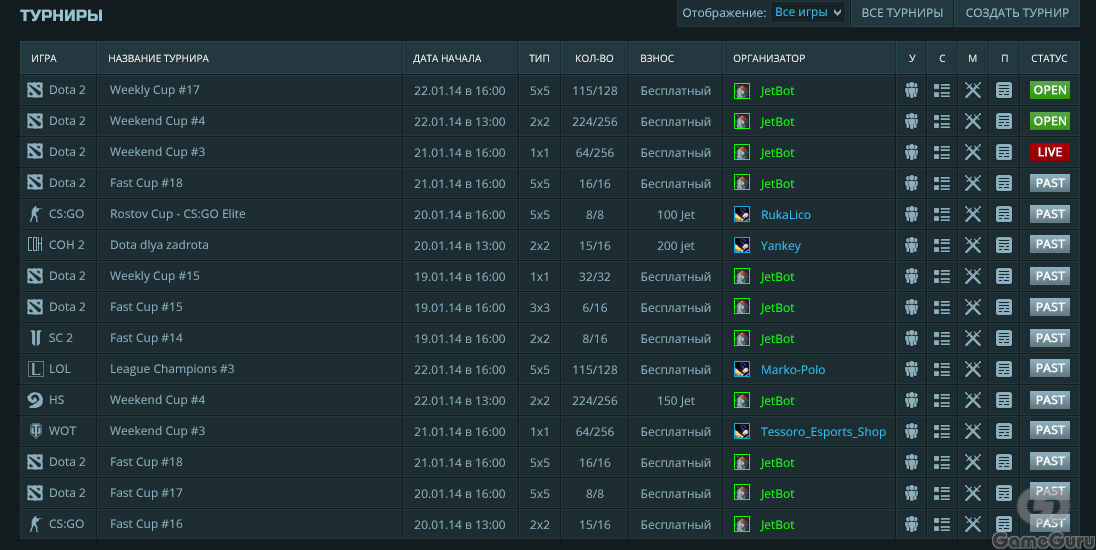Click the 200 jet entry fee cell
The image size is (1096, 550).
(x=676, y=245)
